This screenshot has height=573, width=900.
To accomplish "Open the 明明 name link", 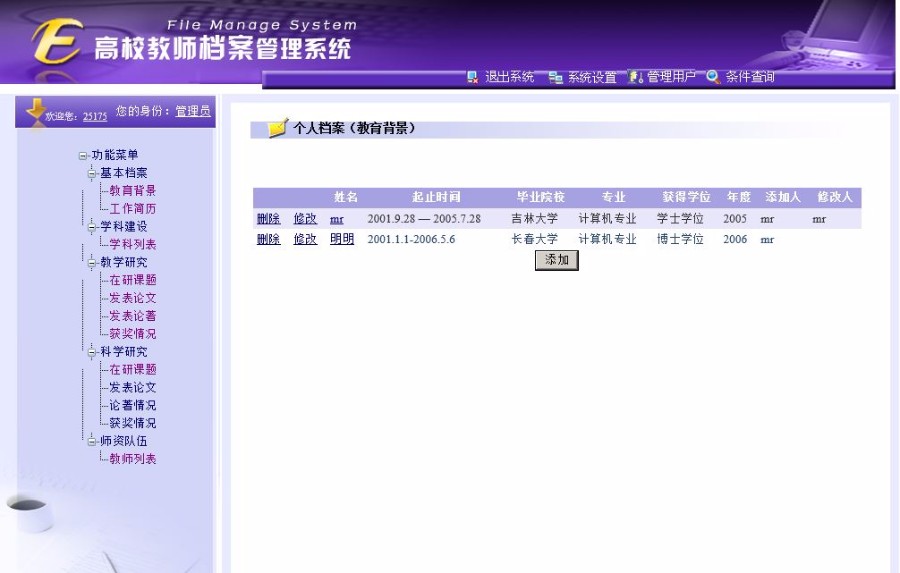I will click(342, 239).
